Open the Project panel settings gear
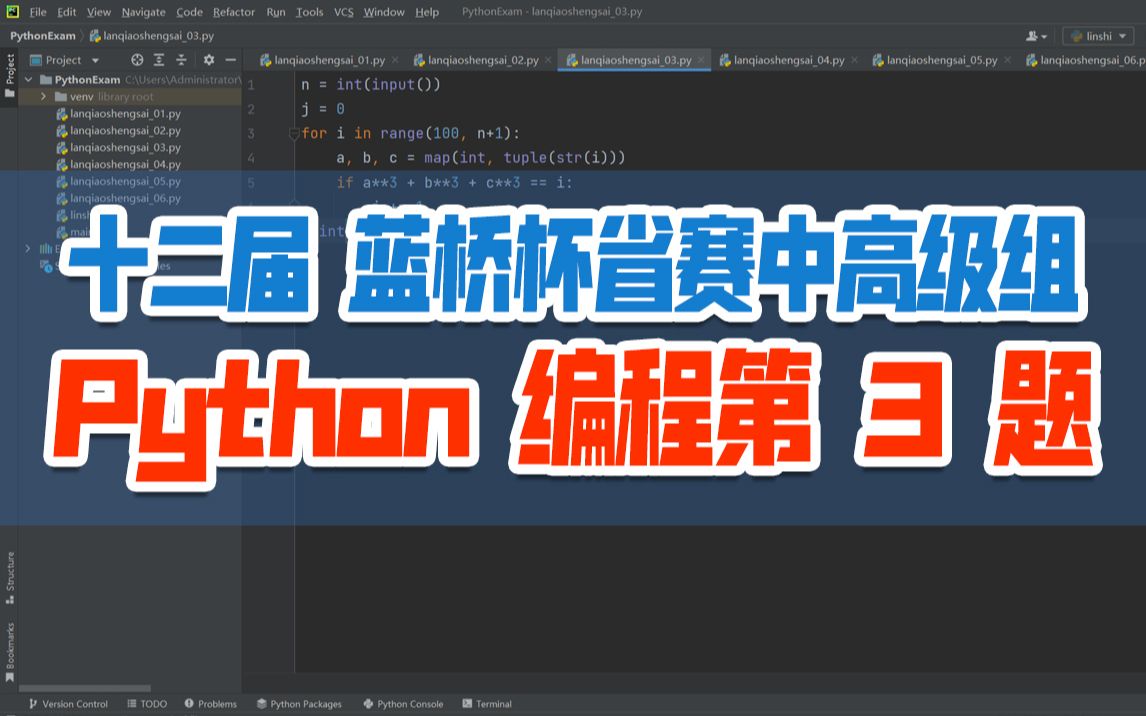The image size is (1146, 716). coord(208,60)
